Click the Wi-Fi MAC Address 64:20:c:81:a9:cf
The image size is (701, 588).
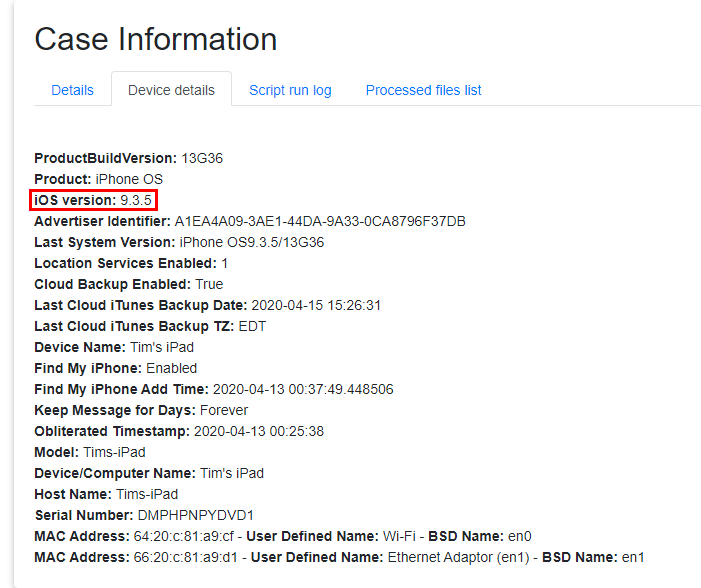[161, 536]
